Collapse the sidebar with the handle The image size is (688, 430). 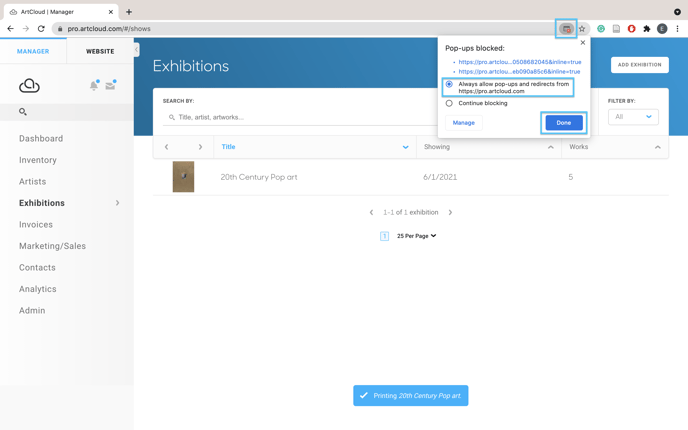[x=136, y=50]
